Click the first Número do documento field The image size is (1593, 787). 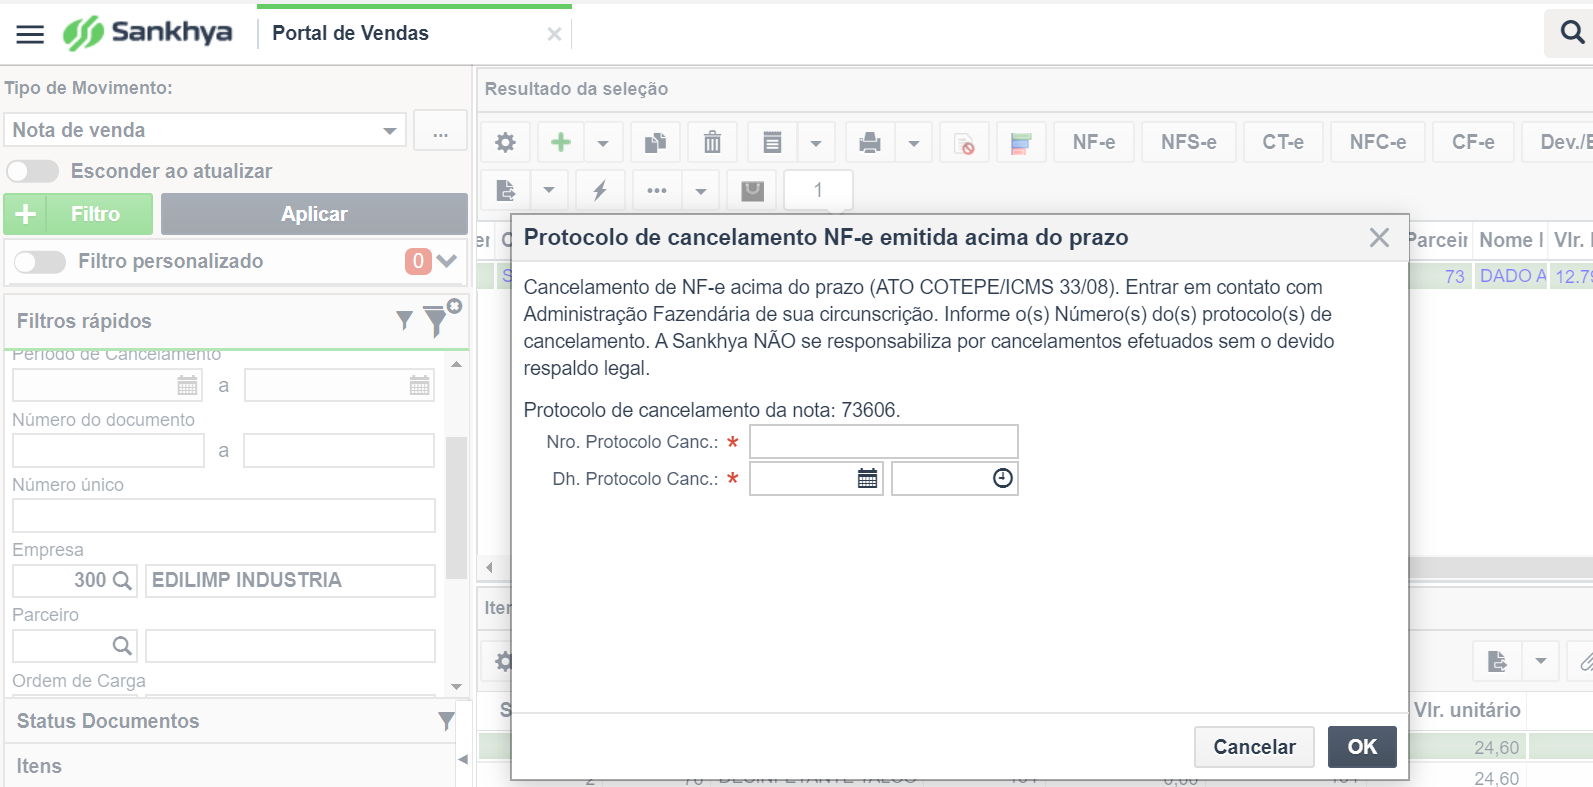[x=108, y=451]
